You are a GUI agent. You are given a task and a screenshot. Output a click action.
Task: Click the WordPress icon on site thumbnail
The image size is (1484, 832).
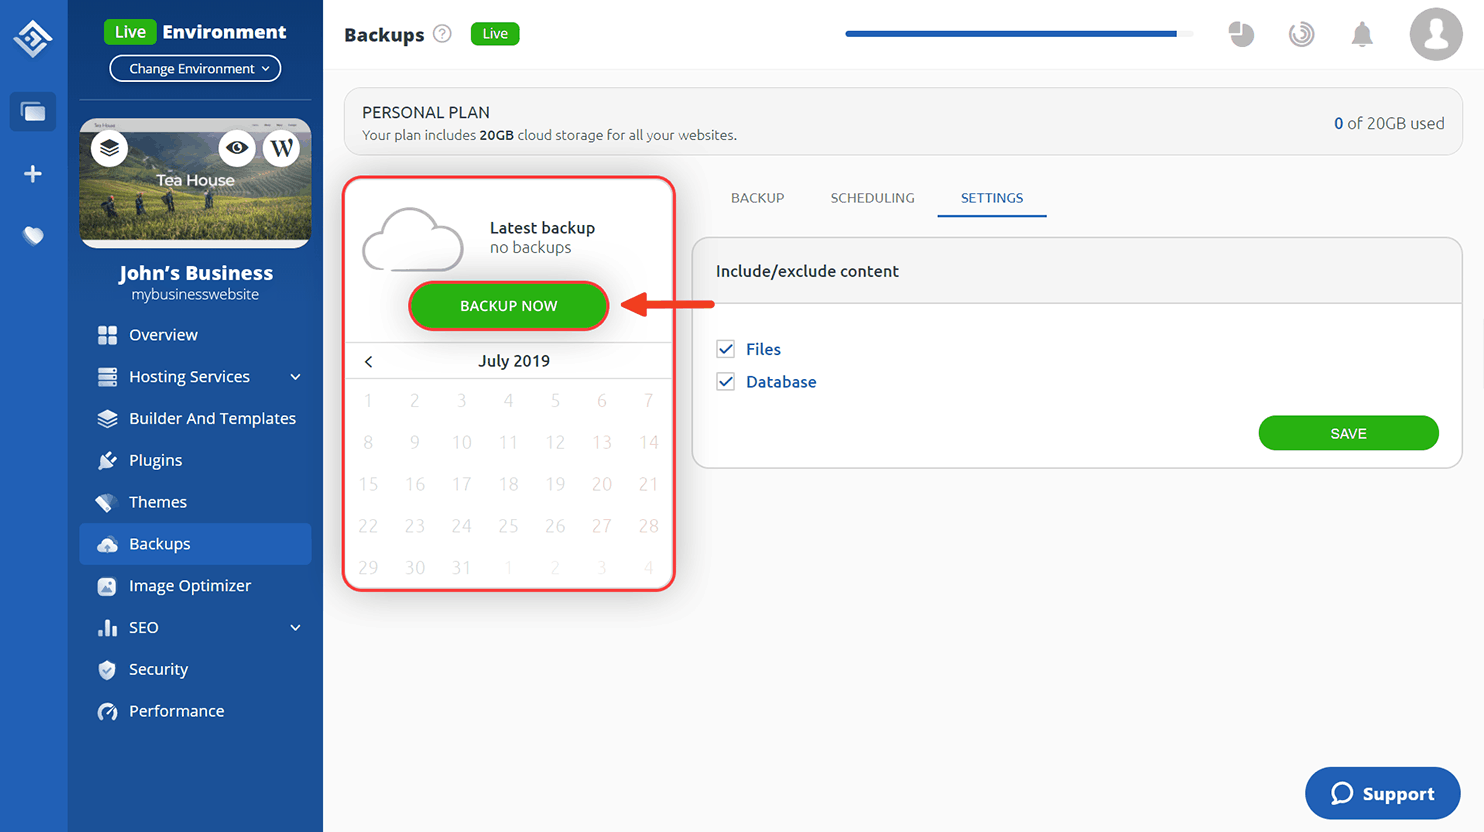[x=282, y=148]
